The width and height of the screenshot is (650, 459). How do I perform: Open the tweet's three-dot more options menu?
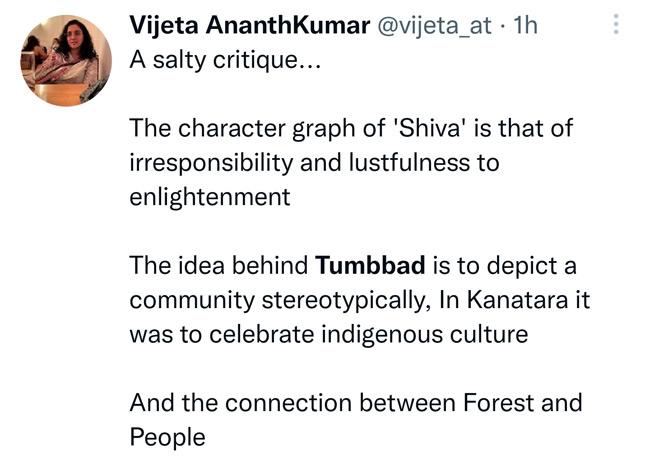(x=617, y=24)
